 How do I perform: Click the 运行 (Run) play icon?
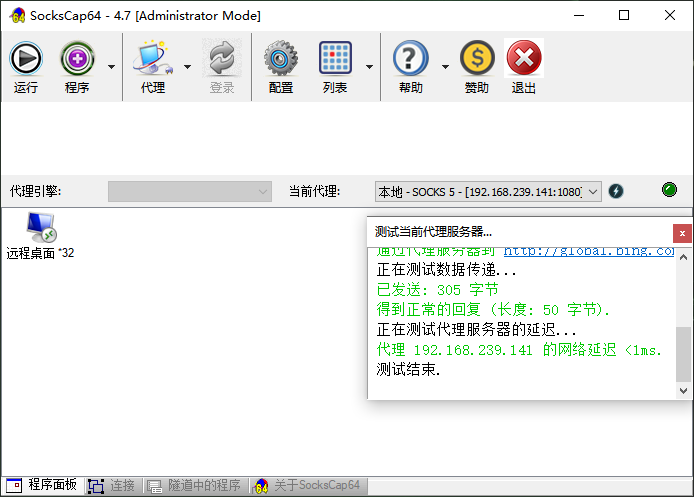(26, 58)
